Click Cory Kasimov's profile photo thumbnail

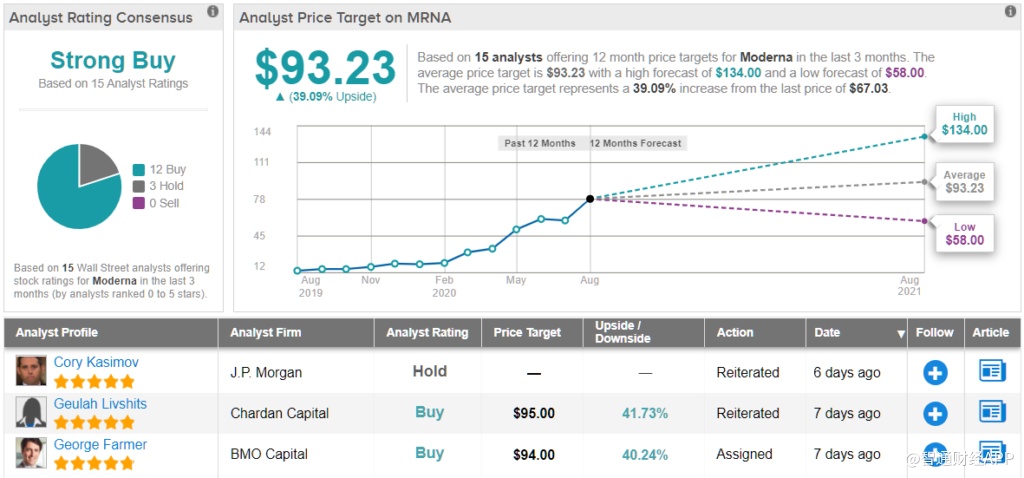(31, 371)
